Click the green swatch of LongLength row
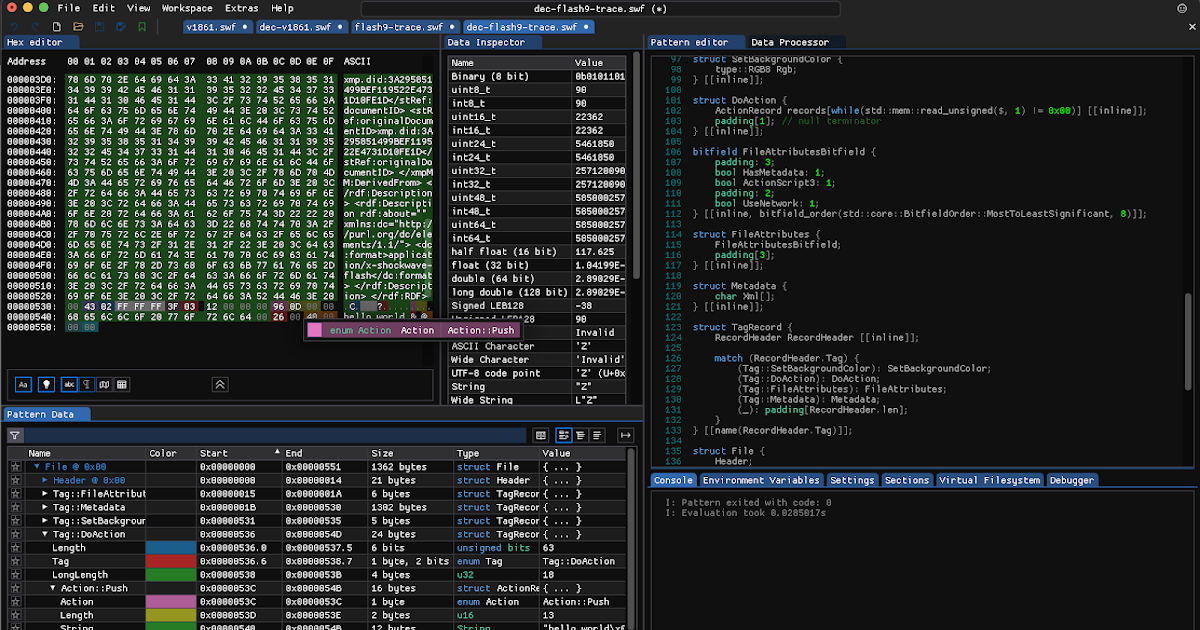1200x630 pixels. point(170,575)
